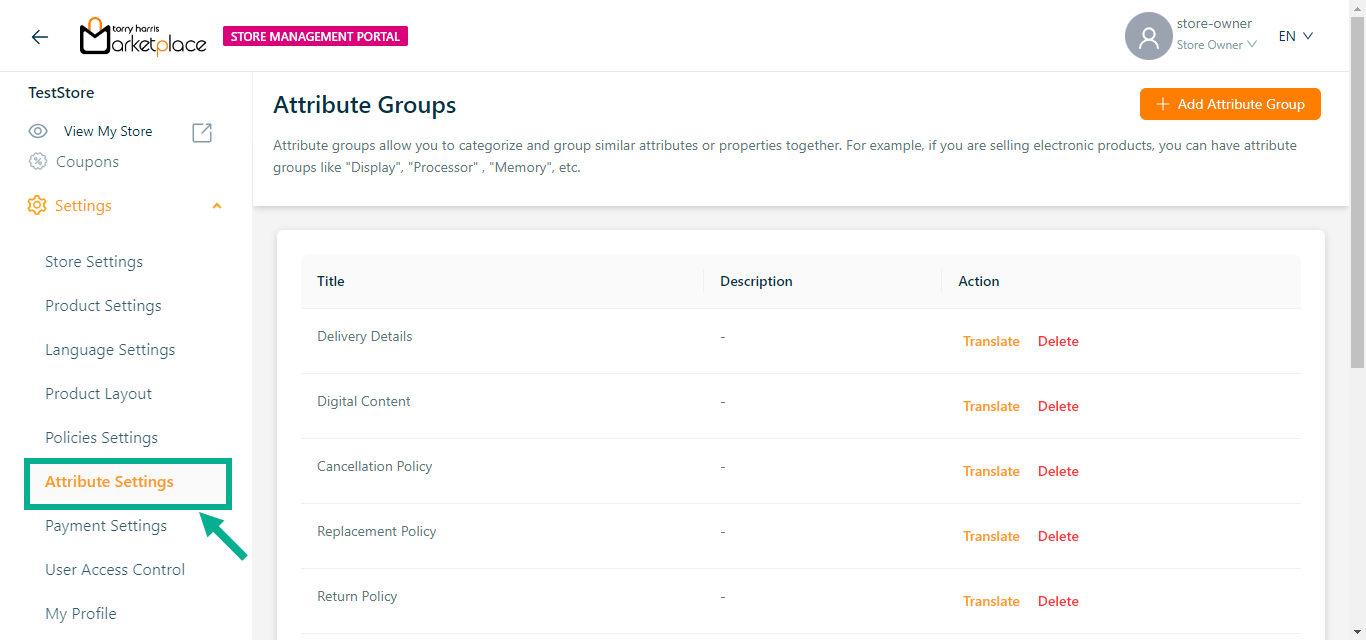Open store in new window icon
The image size is (1366, 640).
pos(202,132)
